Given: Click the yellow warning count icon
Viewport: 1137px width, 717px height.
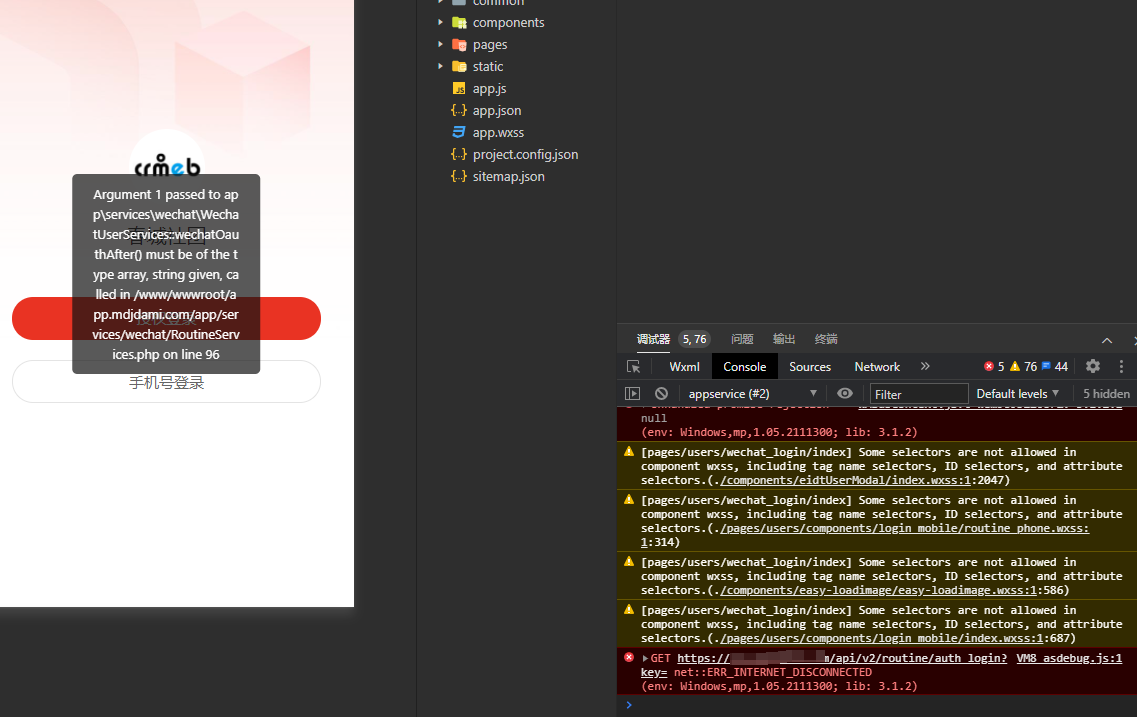Looking at the screenshot, I should point(1014,366).
